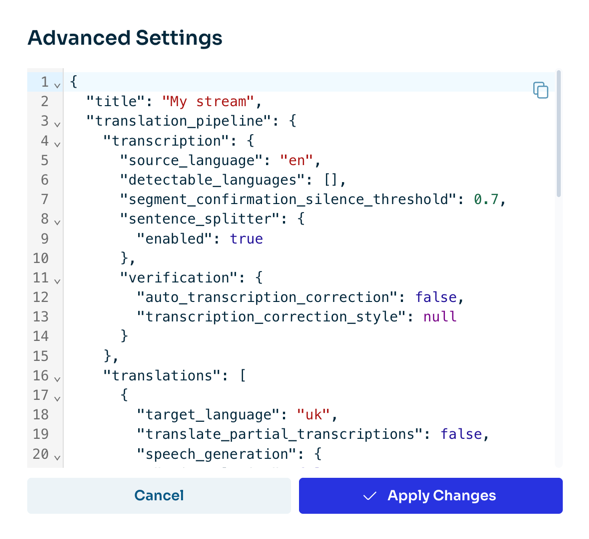This screenshot has width=589, height=539.
Task: Click the 0.7 threshold value
Action: point(486,199)
